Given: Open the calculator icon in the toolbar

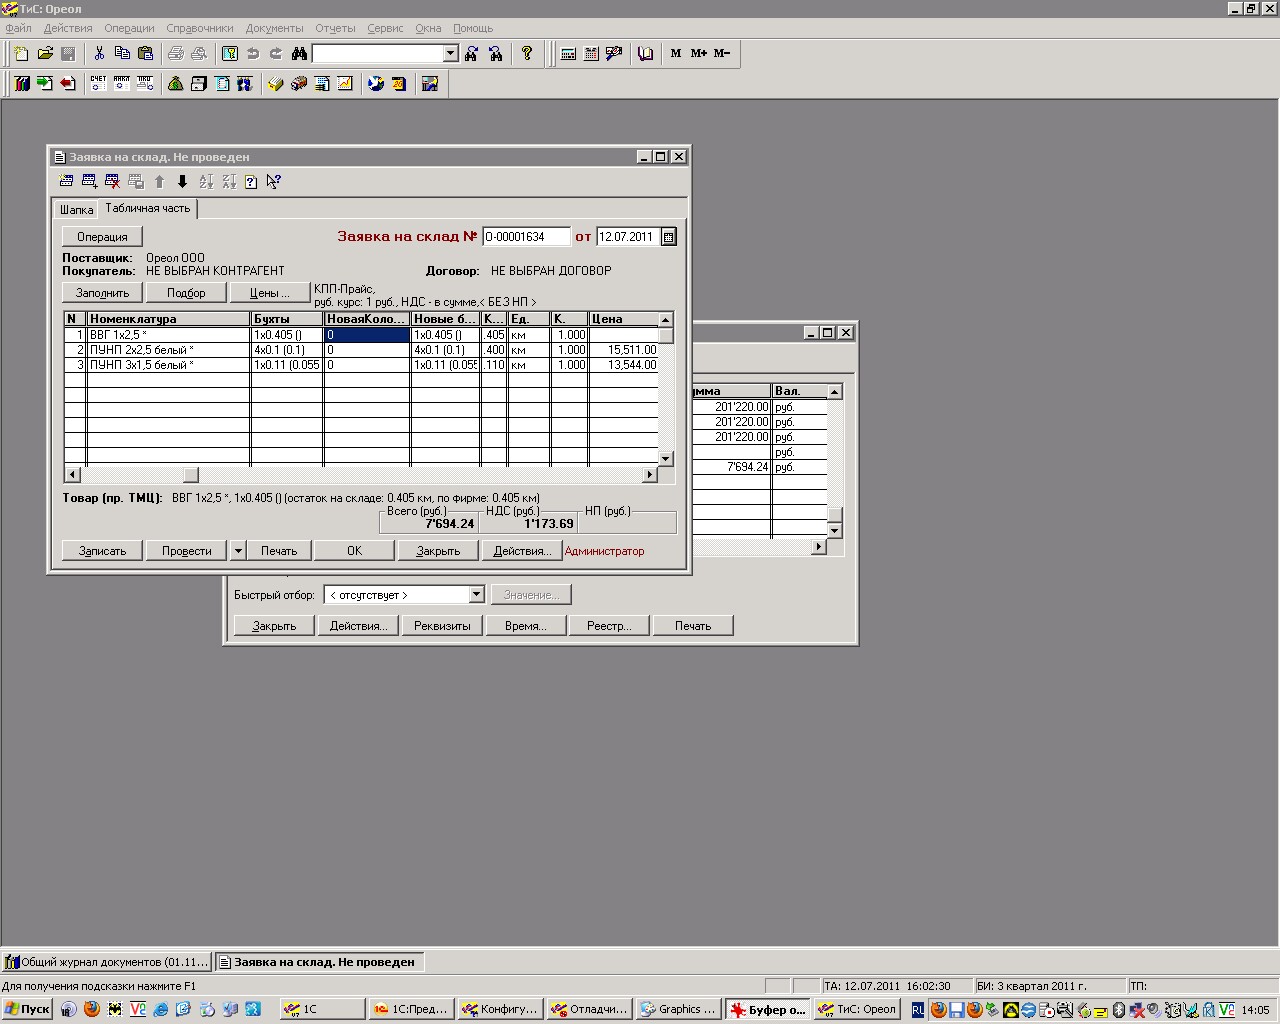Looking at the screenshot, I should point(568,53).
